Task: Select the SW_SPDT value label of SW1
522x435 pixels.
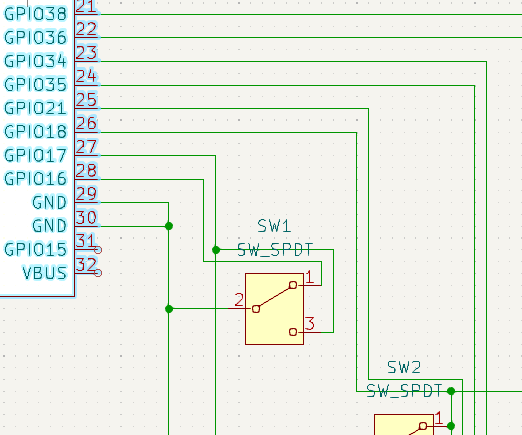Action: coord(275,250)
